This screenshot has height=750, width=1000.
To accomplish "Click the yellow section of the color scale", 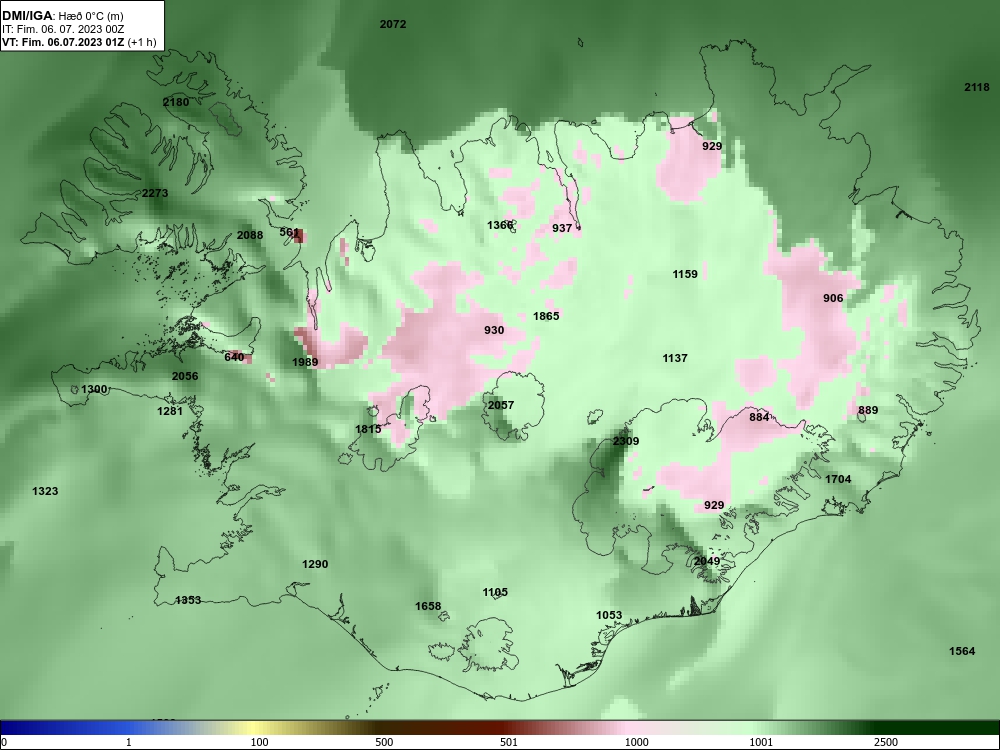I will point(255,728).
